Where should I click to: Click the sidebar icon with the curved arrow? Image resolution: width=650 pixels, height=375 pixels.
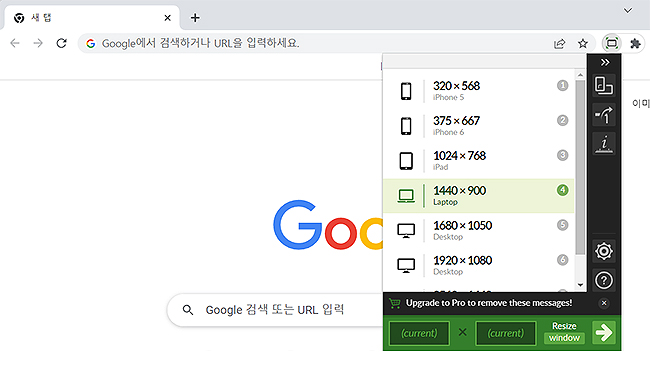click(x=604, y=115)
